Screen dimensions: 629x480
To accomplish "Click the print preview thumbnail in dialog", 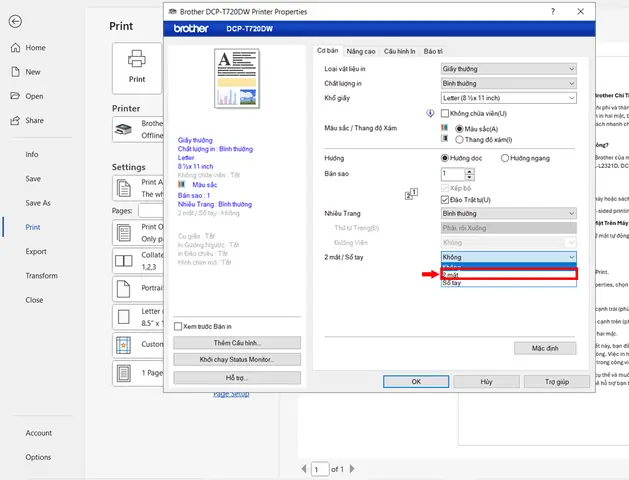I will pos(237,79).
